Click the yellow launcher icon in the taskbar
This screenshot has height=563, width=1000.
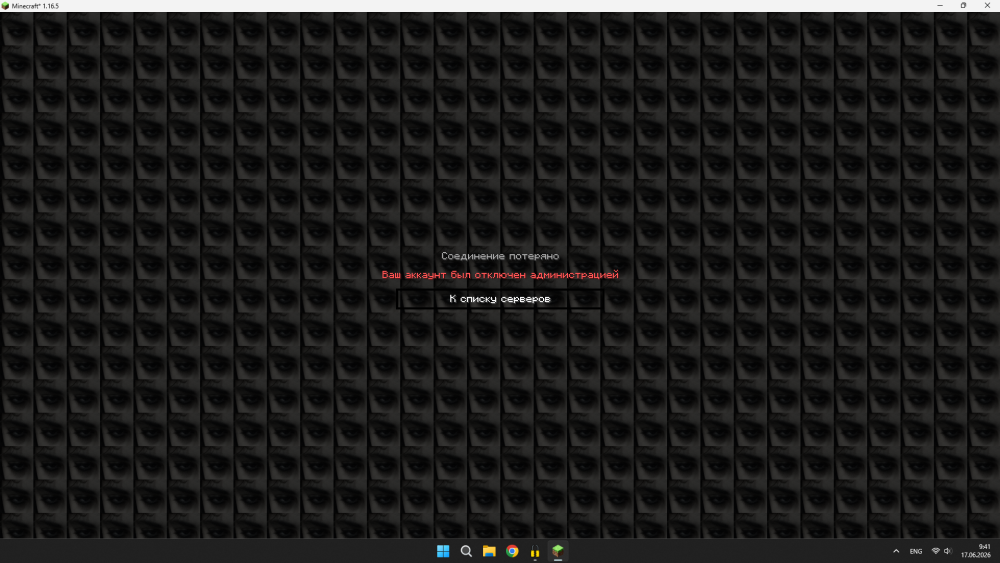[x=535, y=551]
